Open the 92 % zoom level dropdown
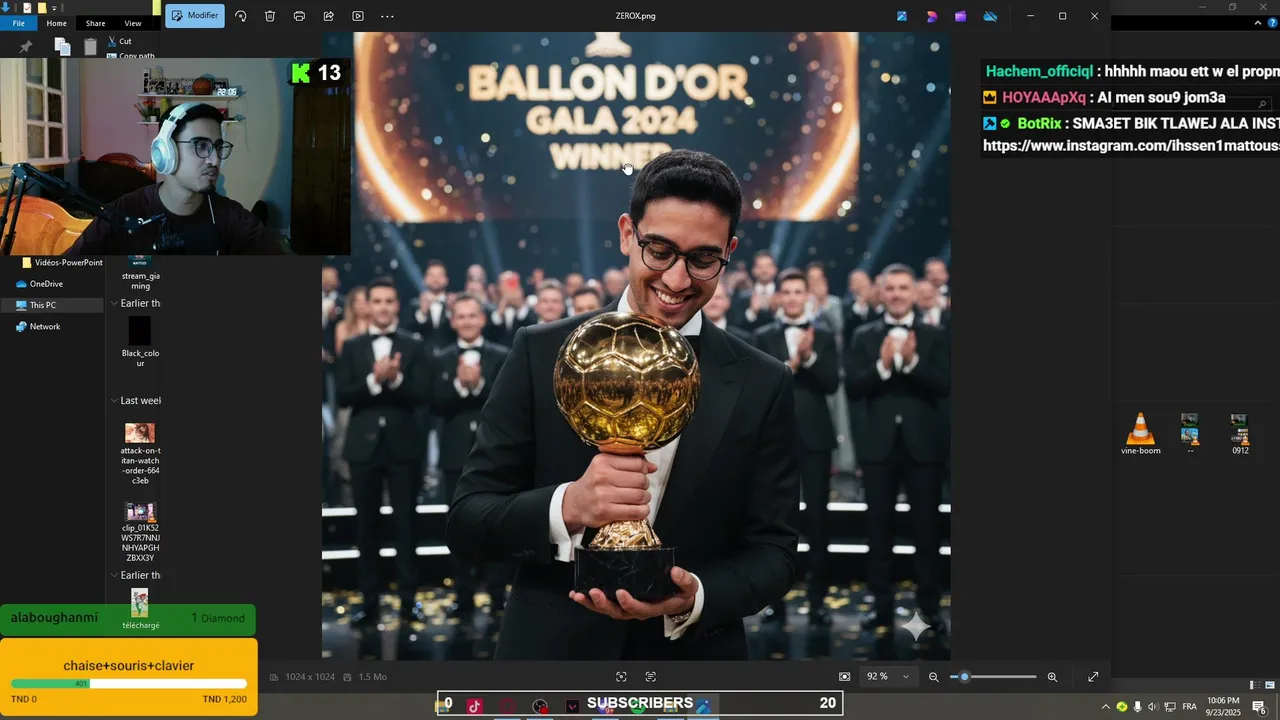 [x=888, y=677]
